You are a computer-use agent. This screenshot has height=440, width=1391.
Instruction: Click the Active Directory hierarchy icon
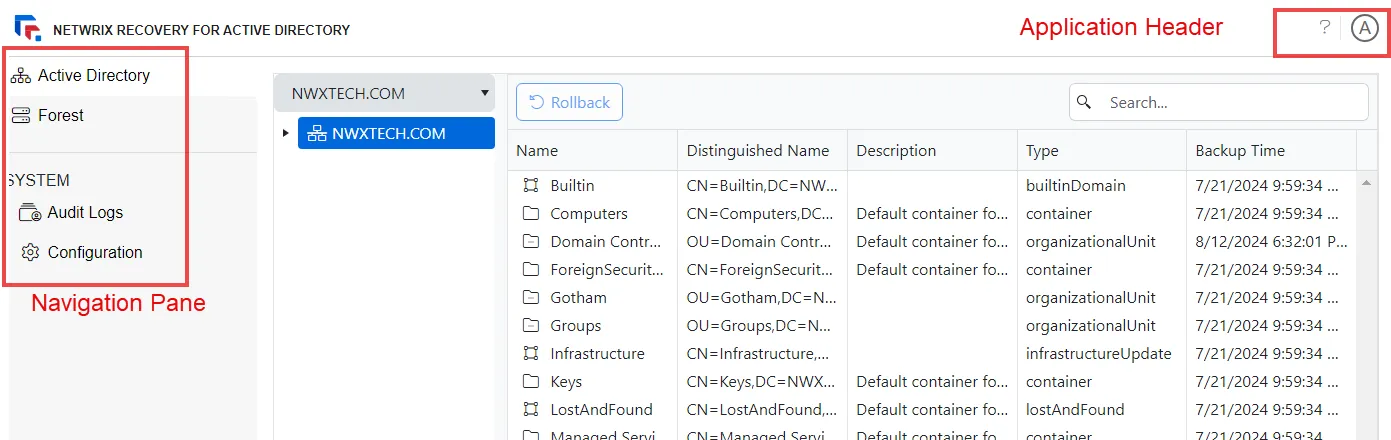21,76
